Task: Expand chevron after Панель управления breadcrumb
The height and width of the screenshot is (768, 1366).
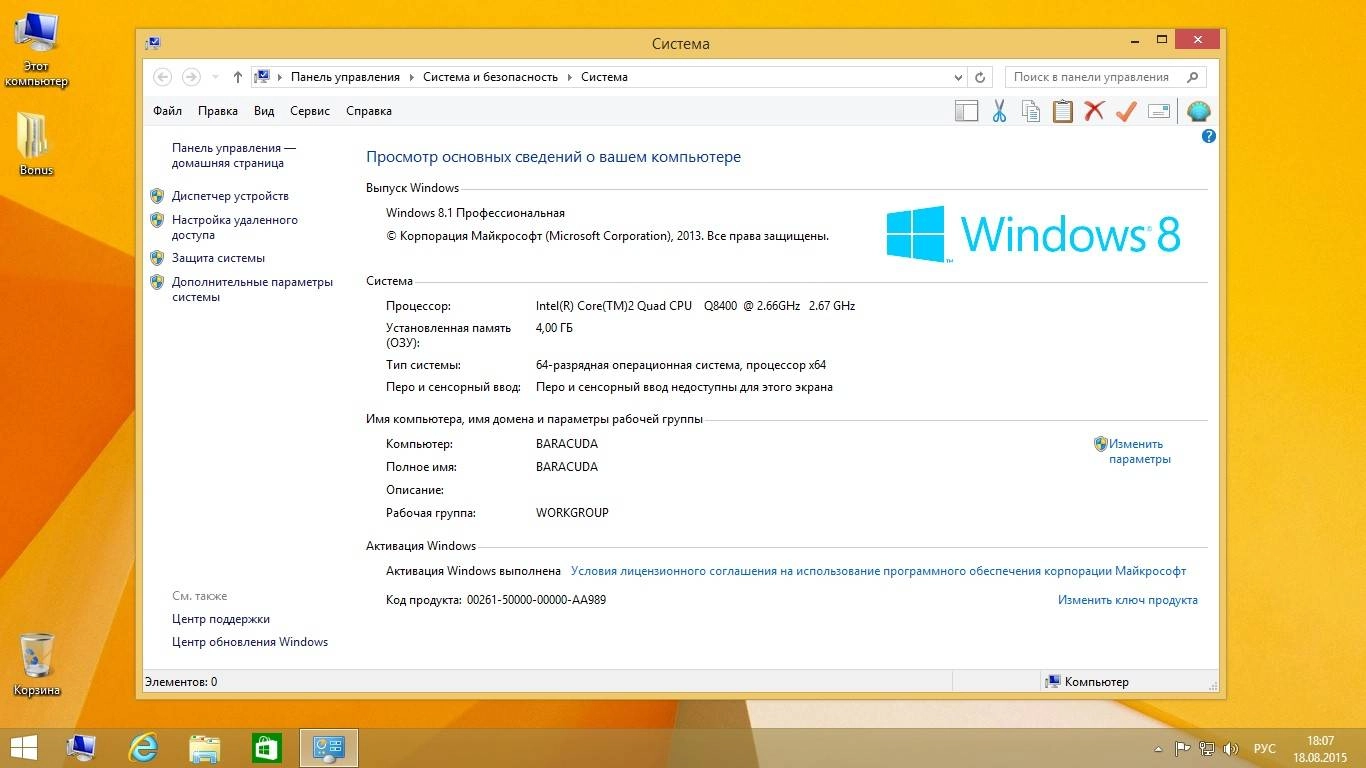Action: [x=411, y=77]
